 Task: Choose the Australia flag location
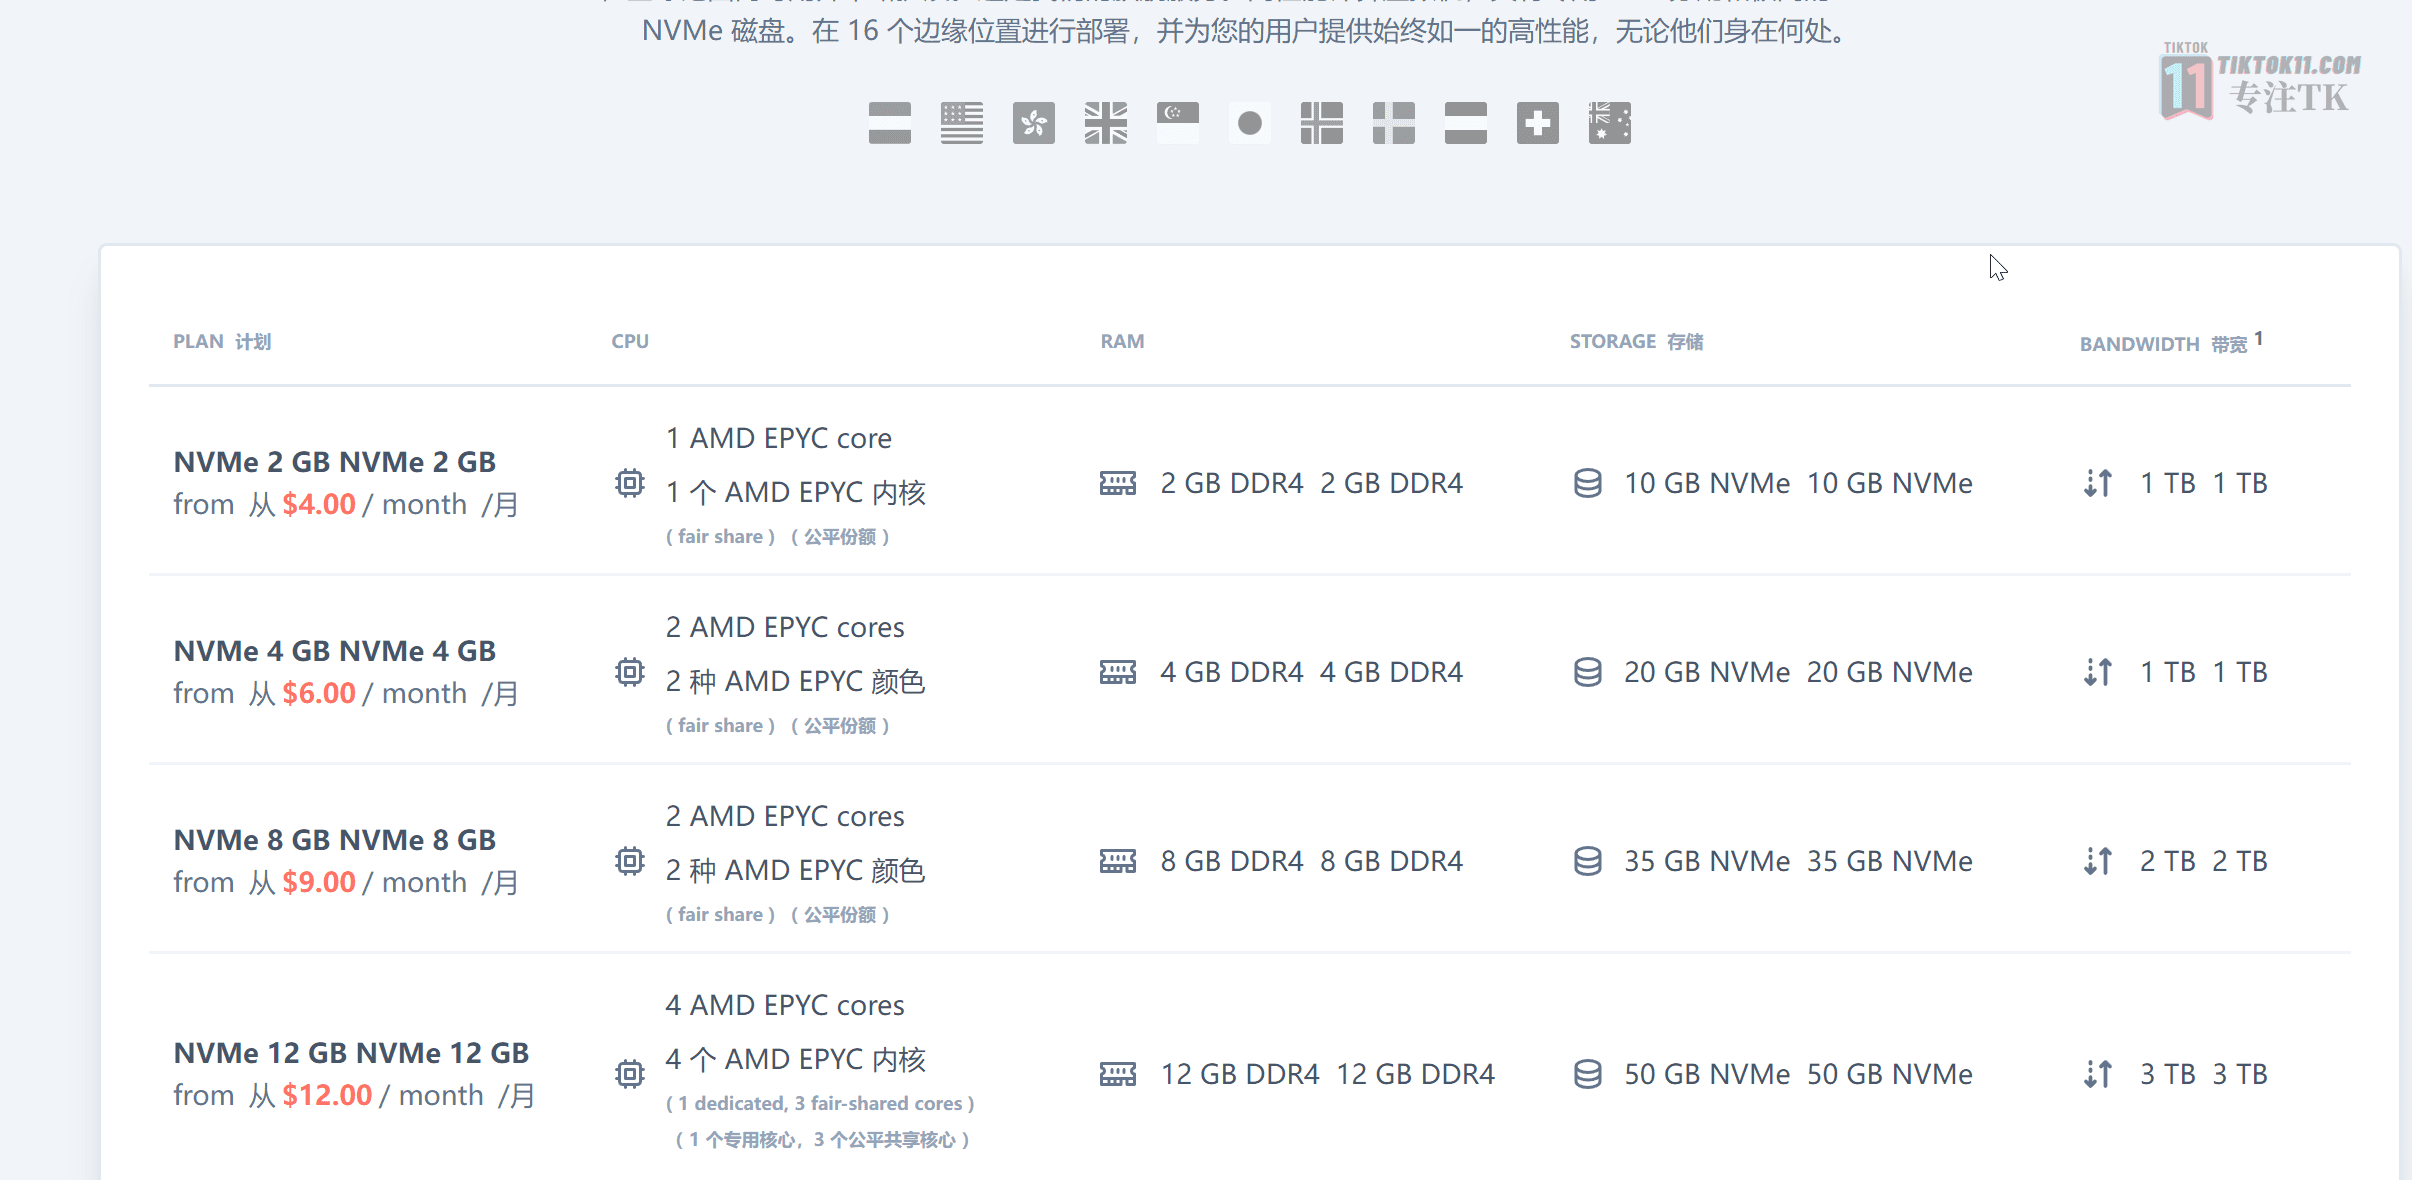point(1610,123)
